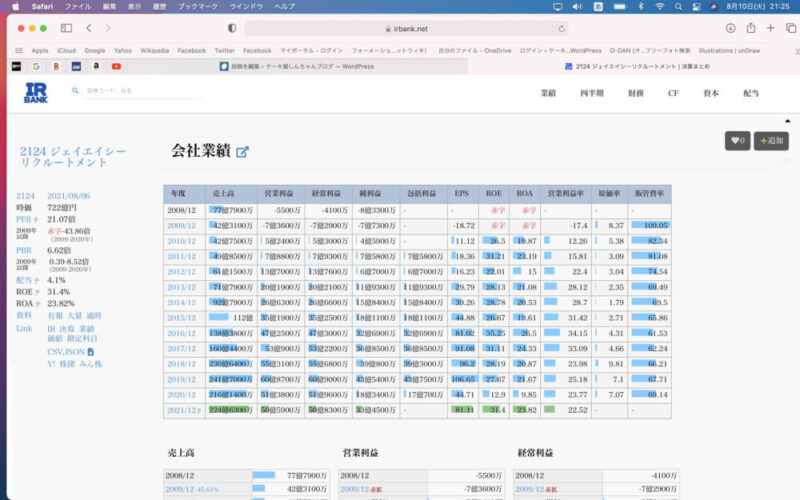This screenshot has width=800, height=500.
Task: Go forward with Safari's forward arrow
Action: coord(108,28)
